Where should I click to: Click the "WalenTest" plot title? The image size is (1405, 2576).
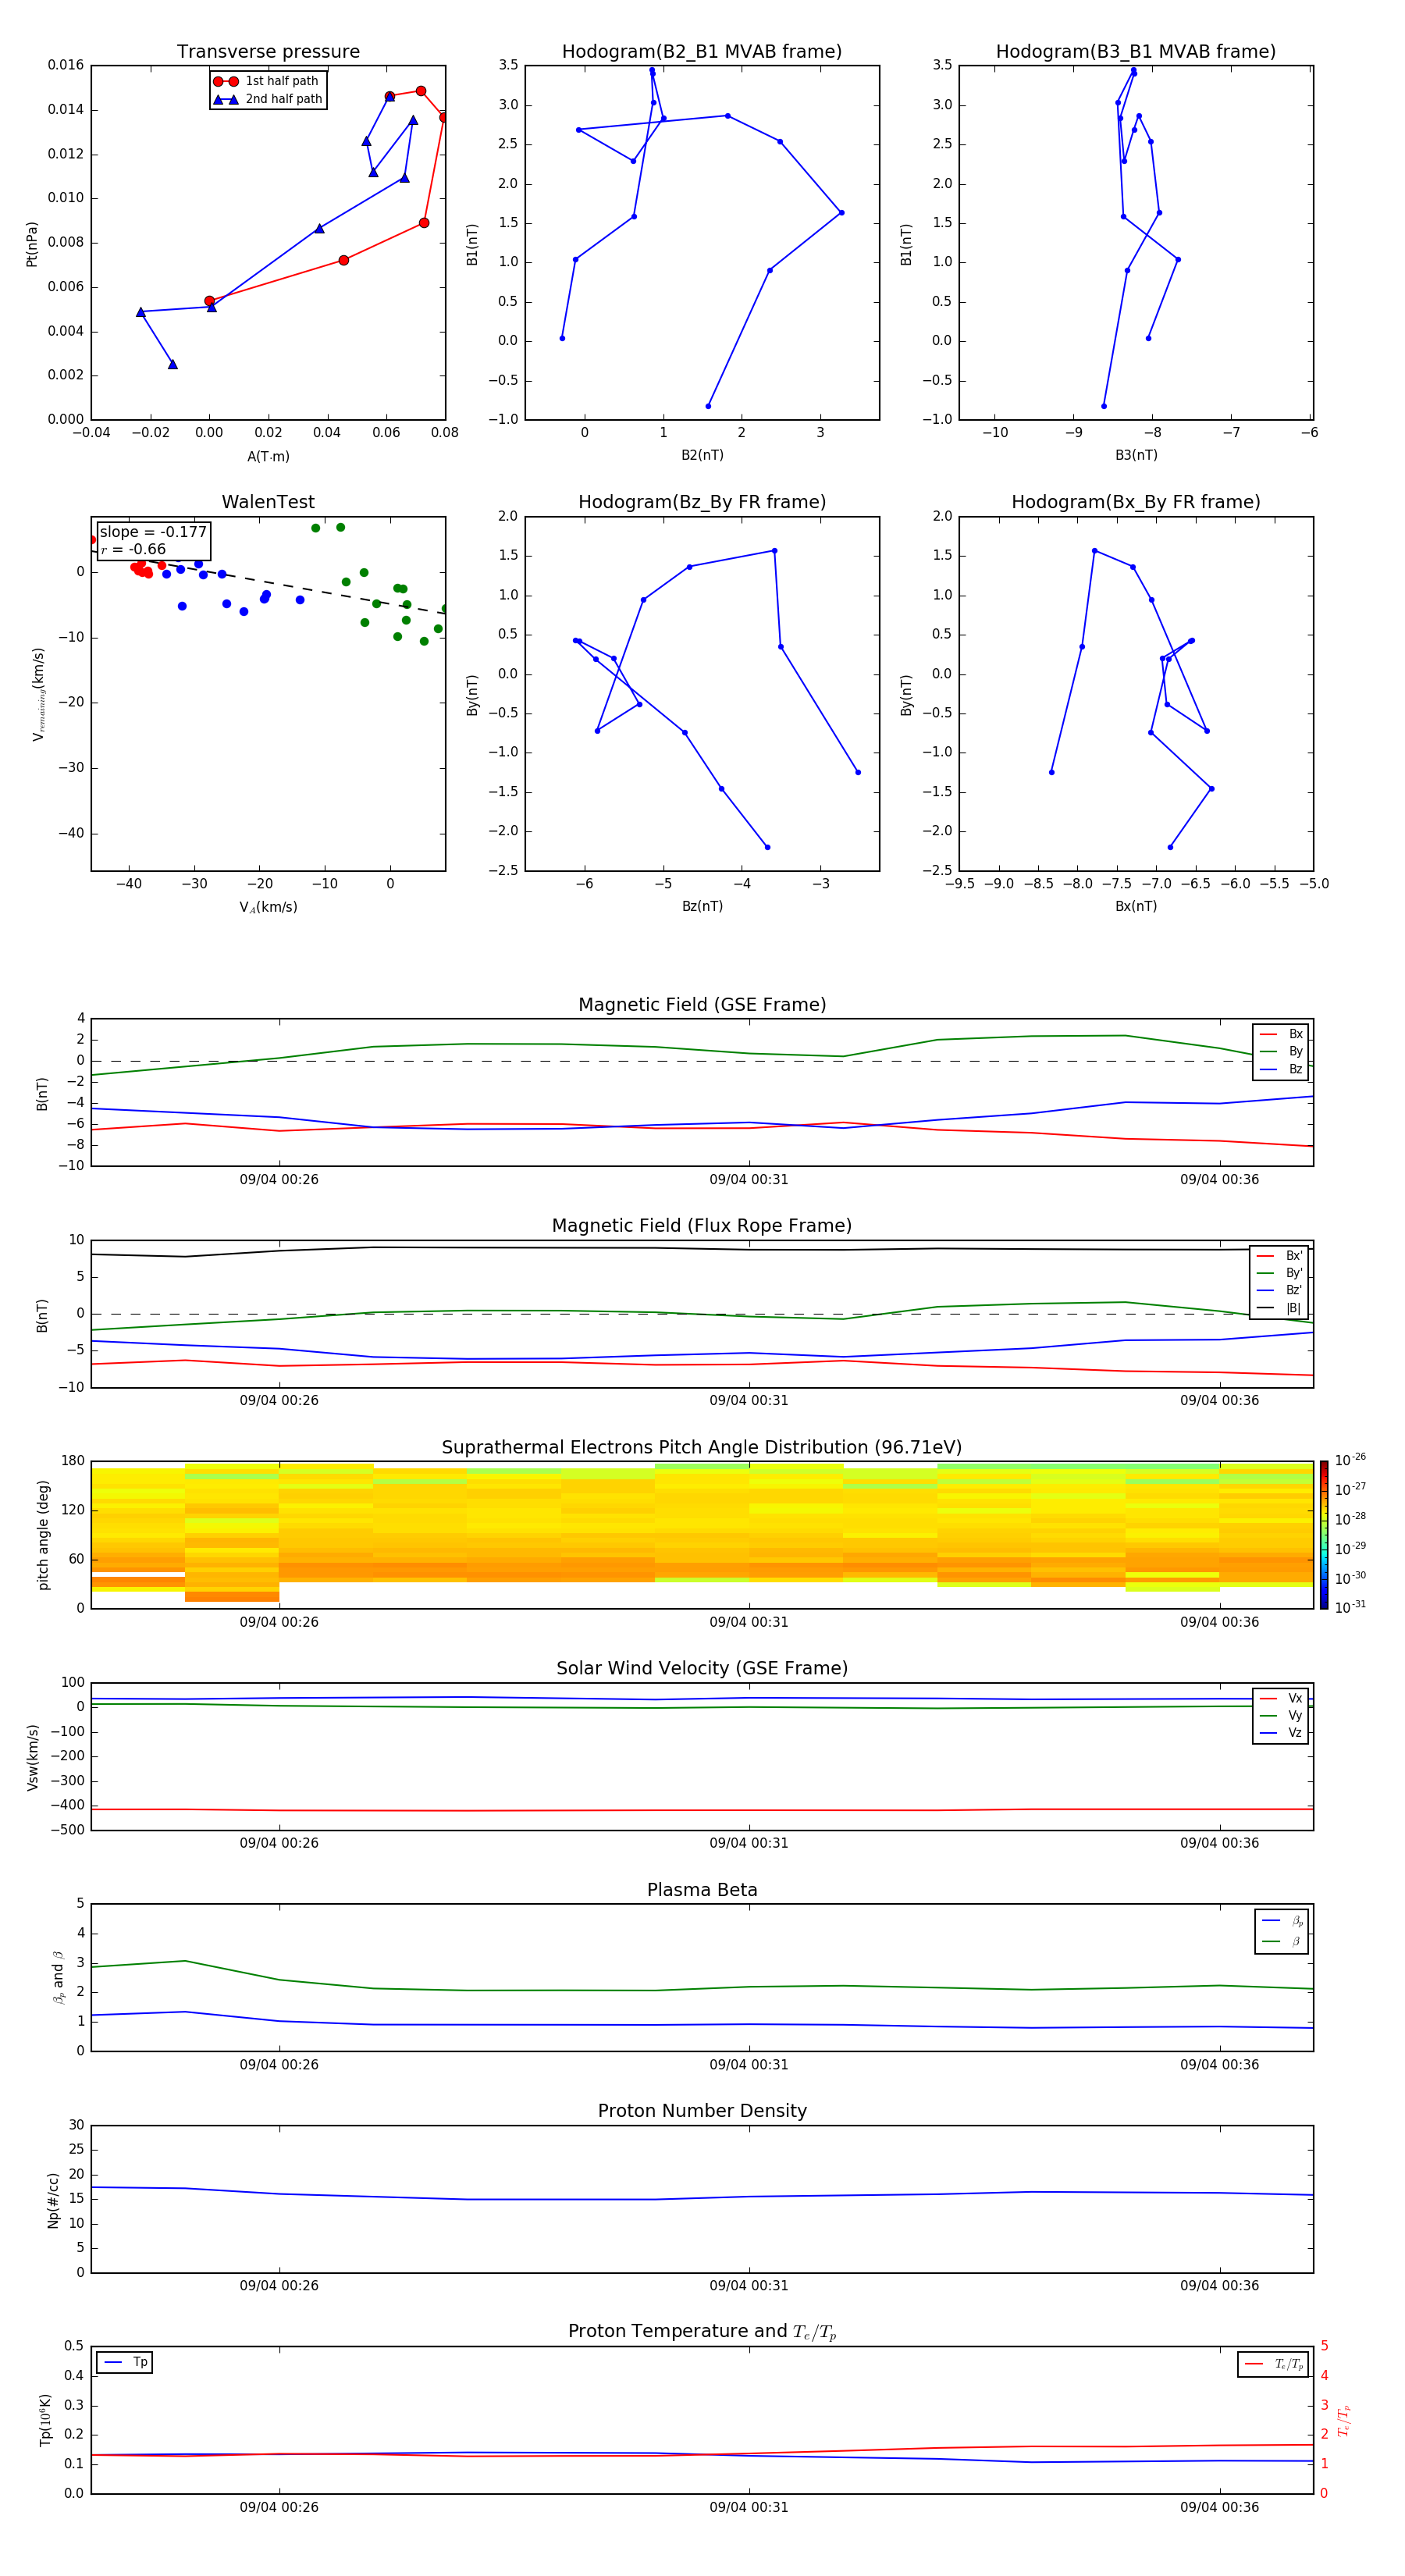(268, 502)
